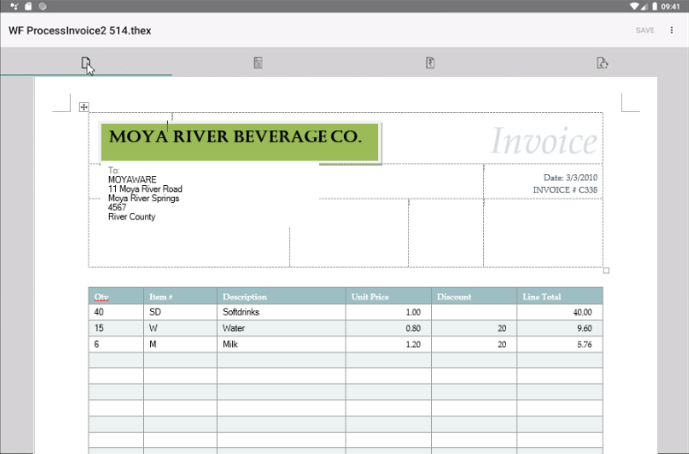Select the fourth export document tab icon
The image size is (689, 454).
[x=602, y=63]
